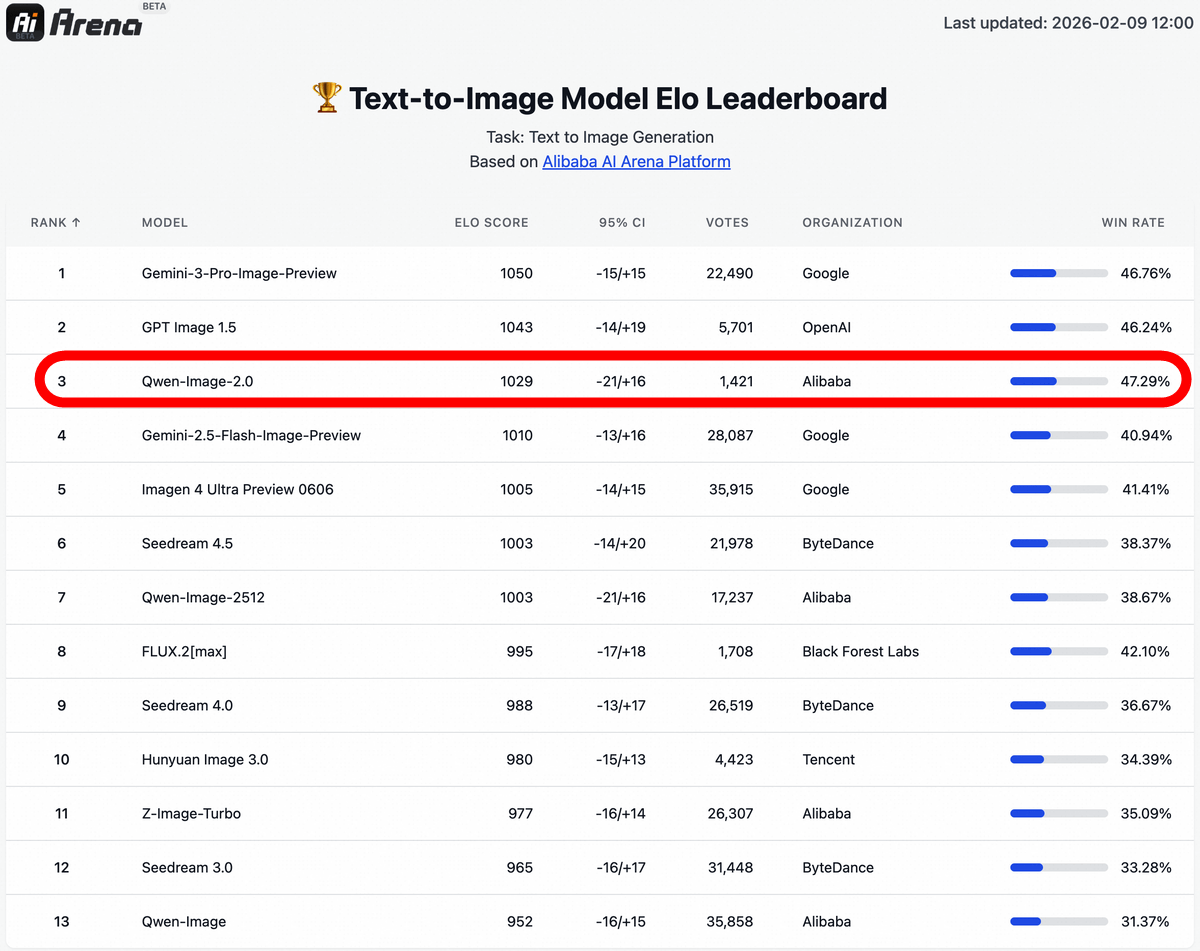Click the Win Rate column header

pyautogui.click(x=1133, y=222)
